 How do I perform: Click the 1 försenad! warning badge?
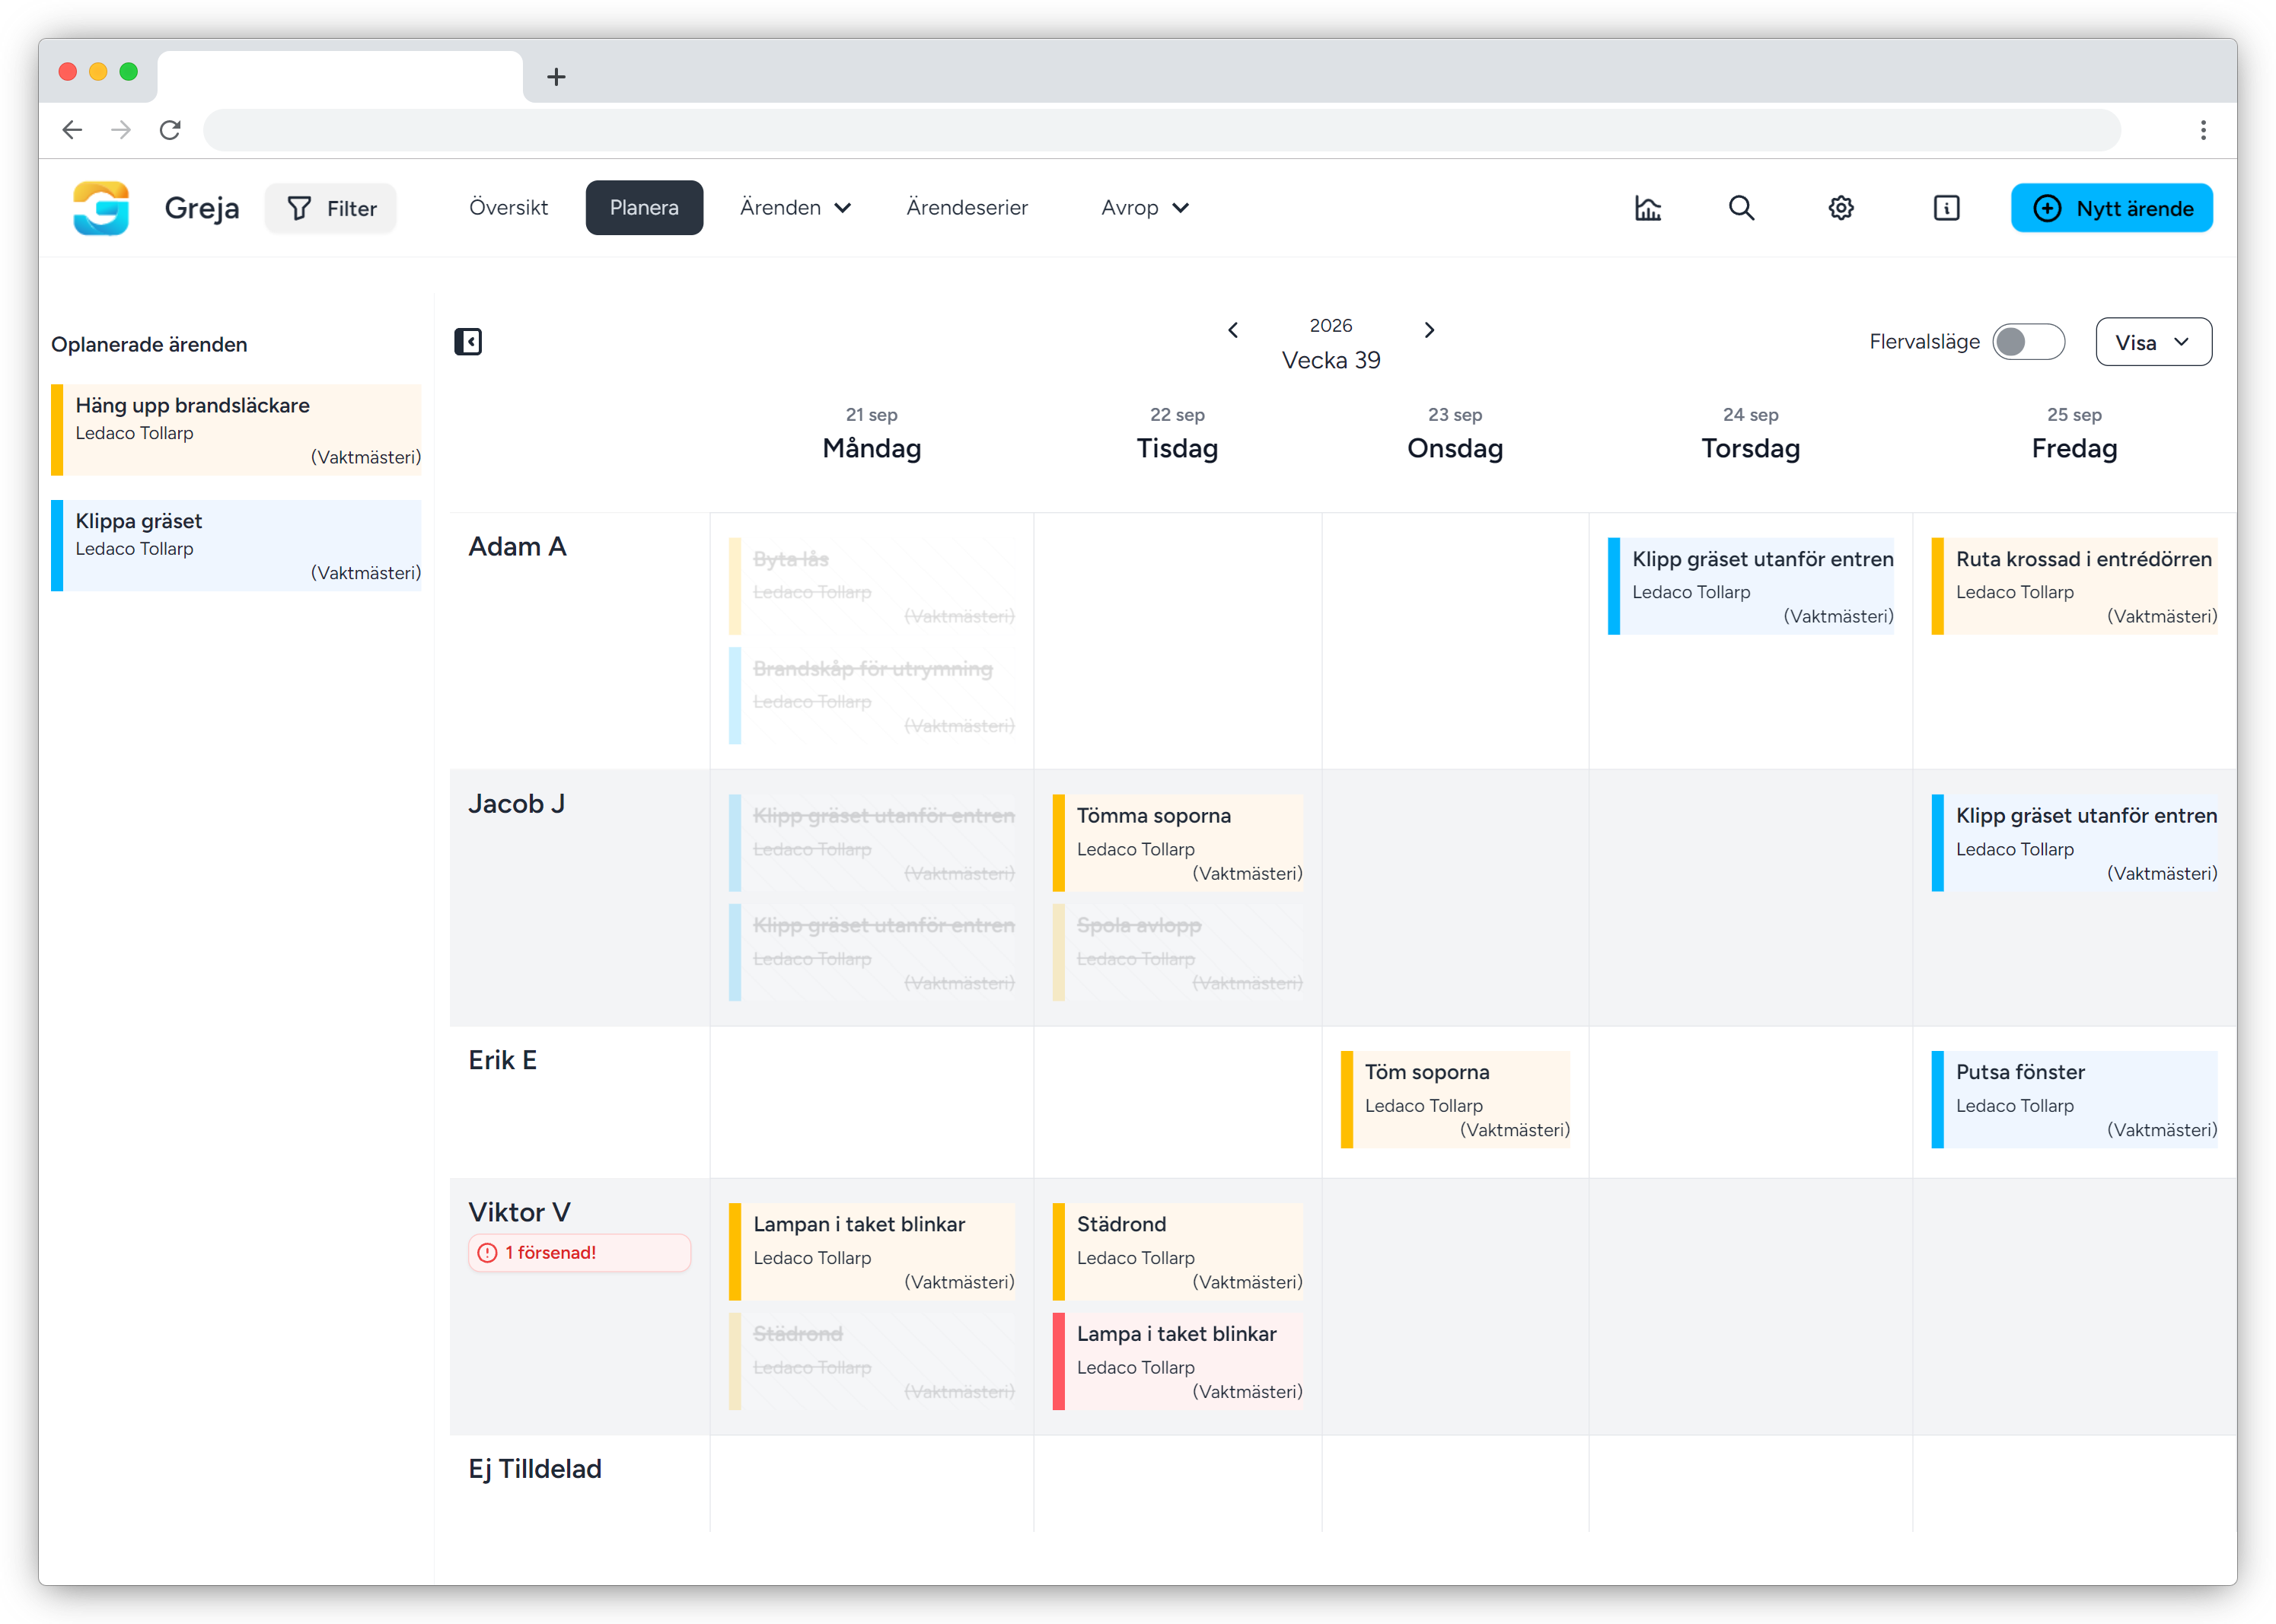[x=579, y=1253]
